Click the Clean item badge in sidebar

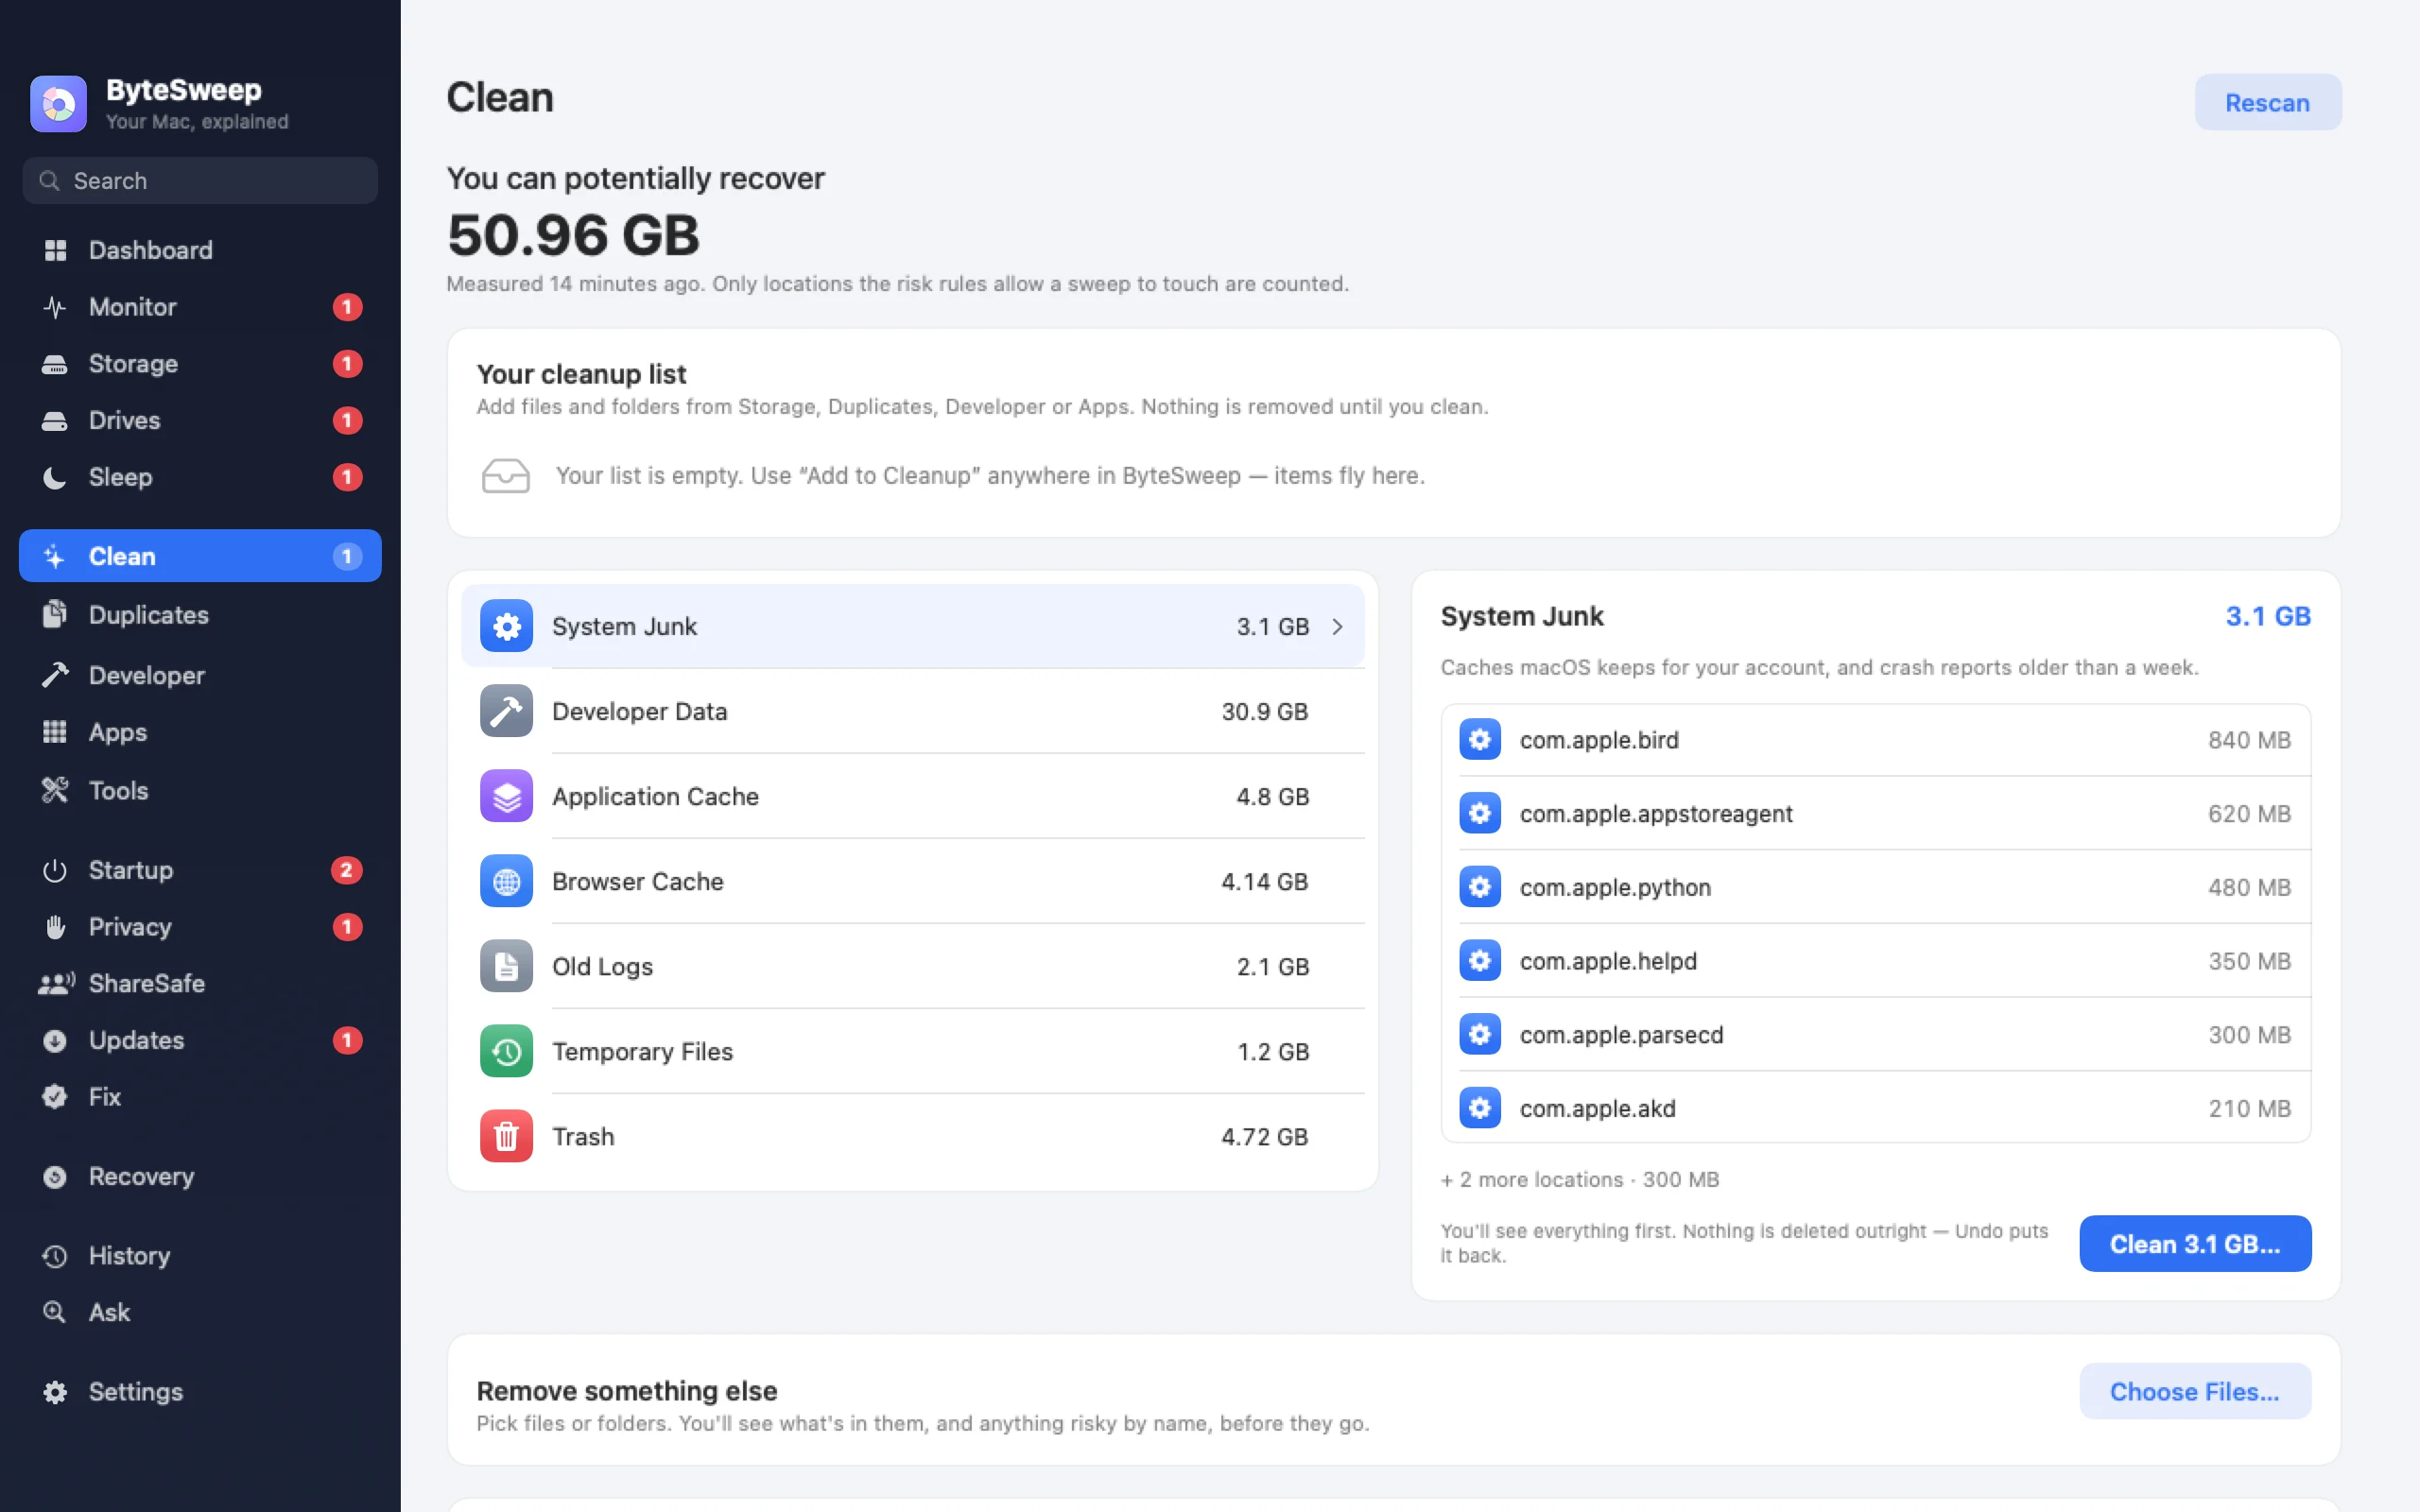click(x=347, y=556)
